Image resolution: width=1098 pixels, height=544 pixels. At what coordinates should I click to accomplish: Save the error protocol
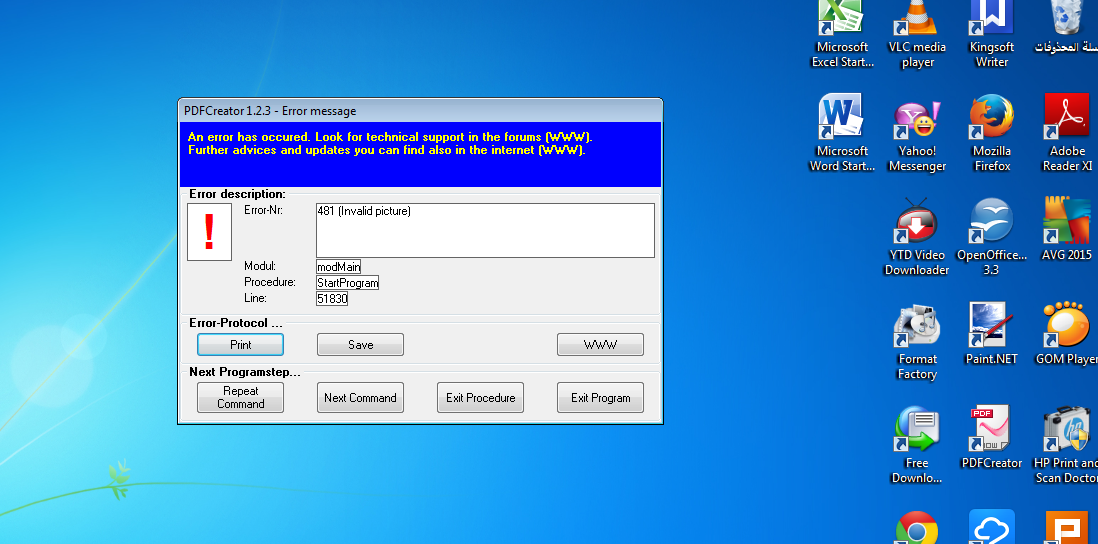[x=361, y=344]
